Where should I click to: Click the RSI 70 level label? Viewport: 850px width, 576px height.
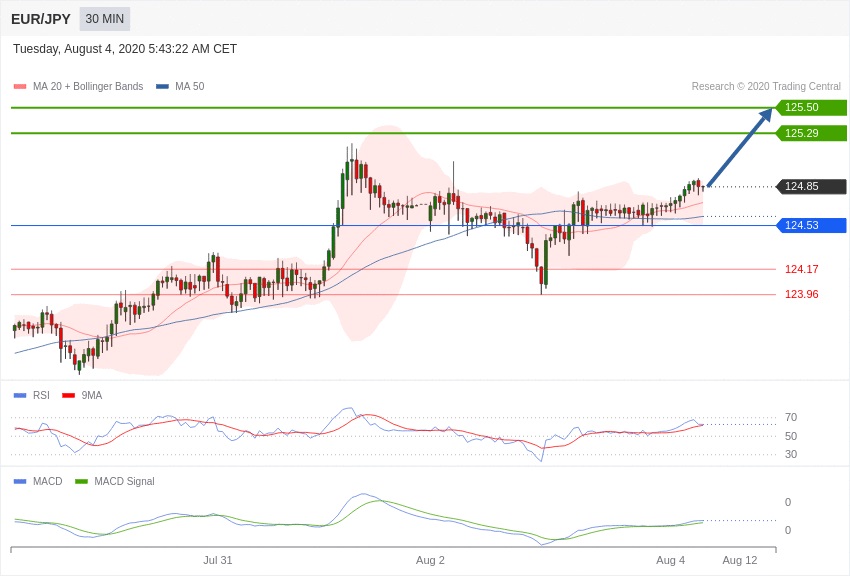click(791, 417)
